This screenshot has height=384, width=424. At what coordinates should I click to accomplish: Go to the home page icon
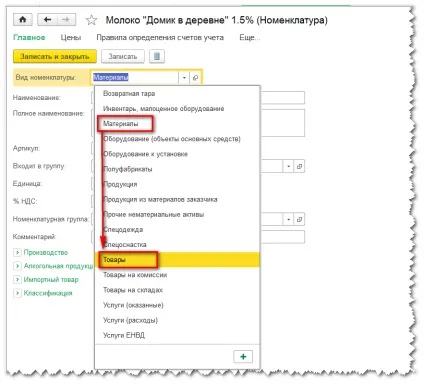(23, 20)
